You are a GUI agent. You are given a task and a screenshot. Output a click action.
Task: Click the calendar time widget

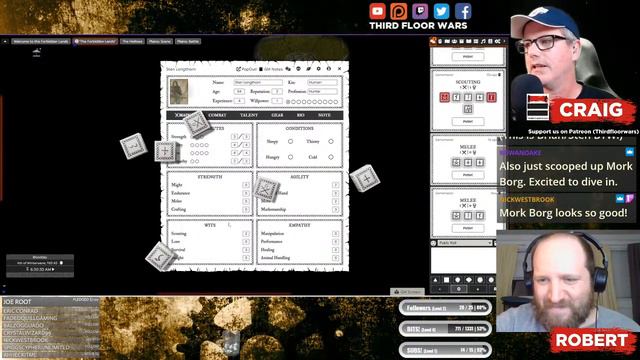pos(40,266)
